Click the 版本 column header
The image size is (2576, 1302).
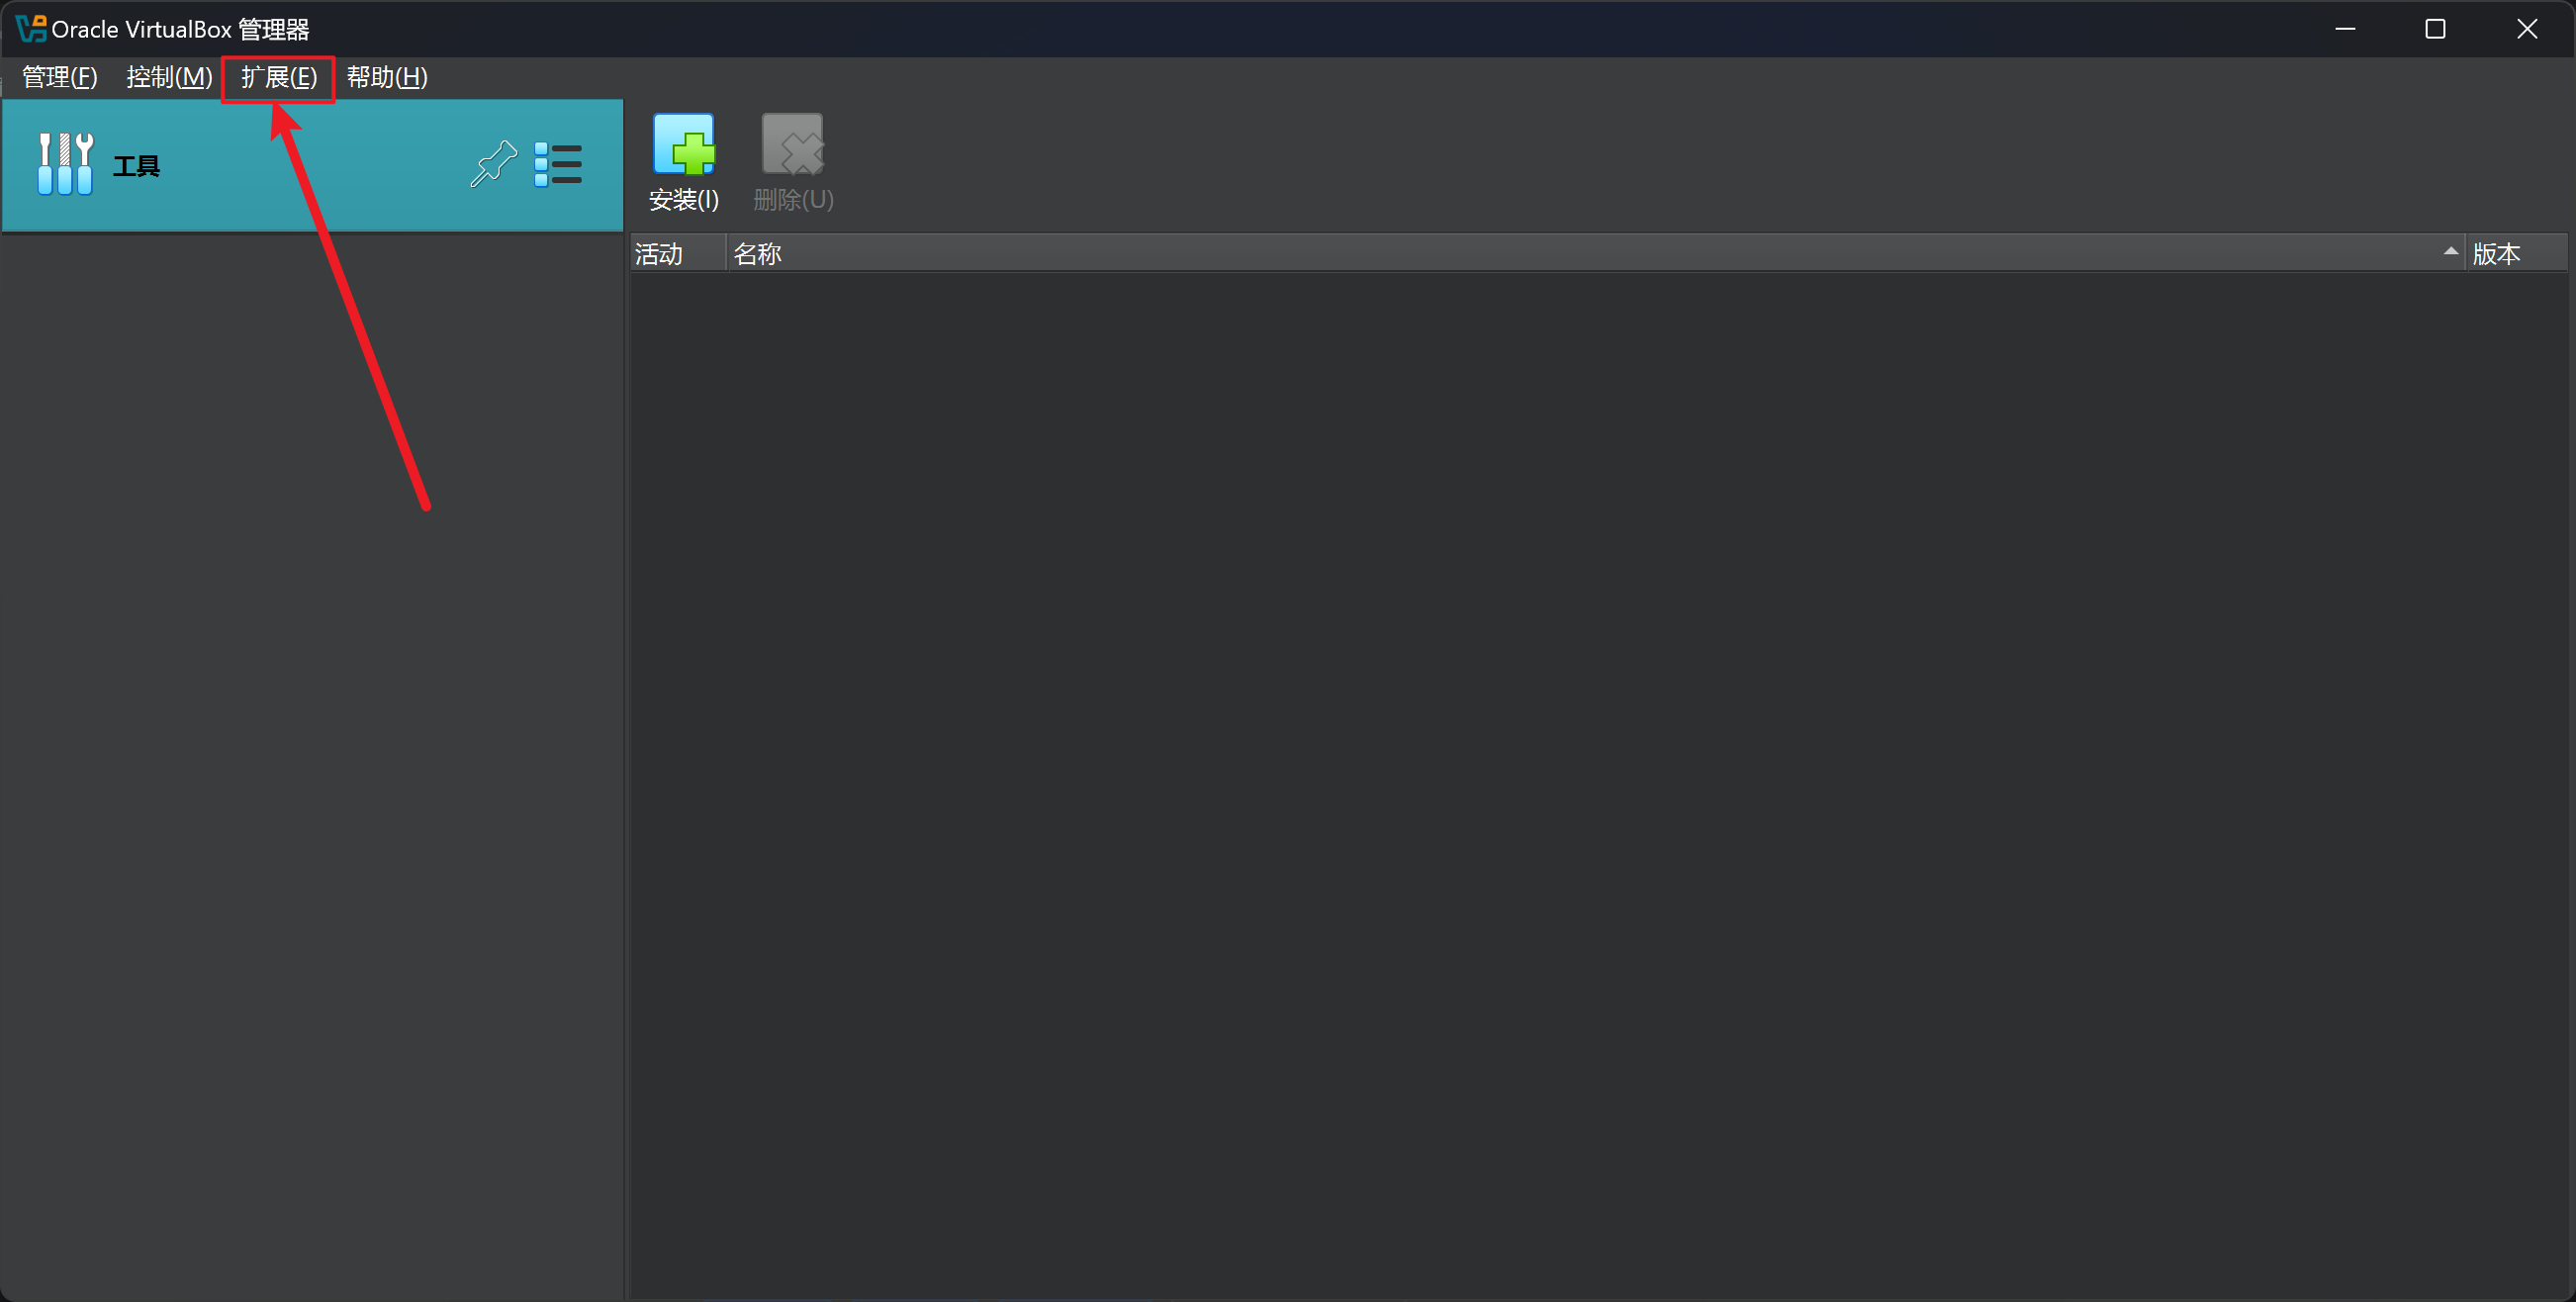click(x=2497, y=254)
